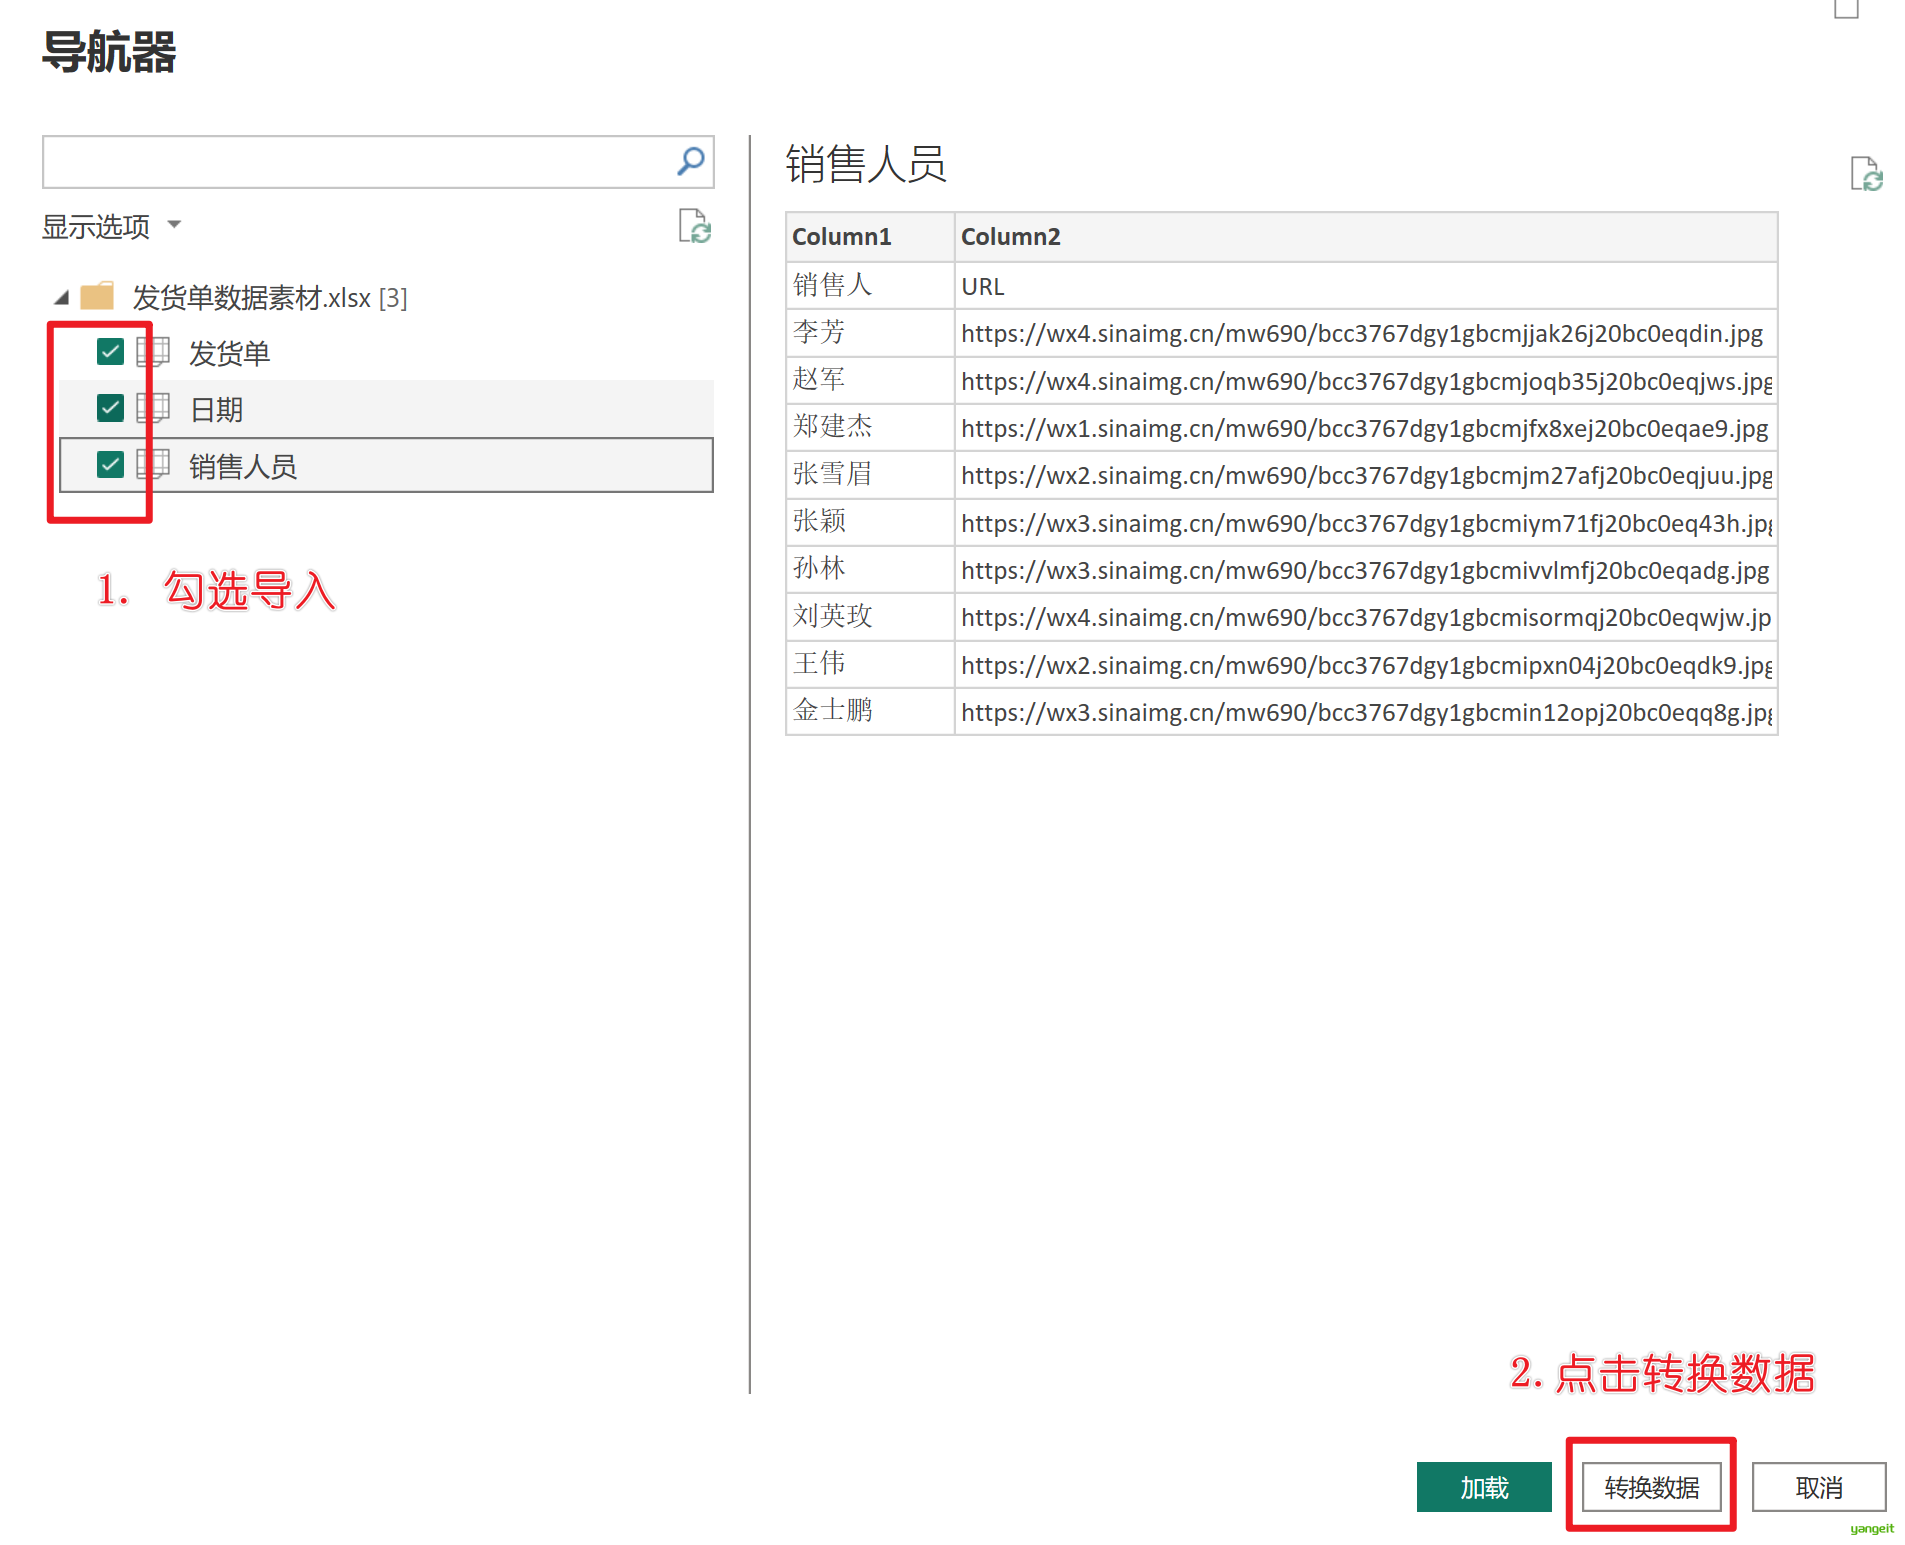Screen dimensions: 1905x1545
Task: Click the 加载 button
Action: pyautogui.click(x=1483, y=1487)
